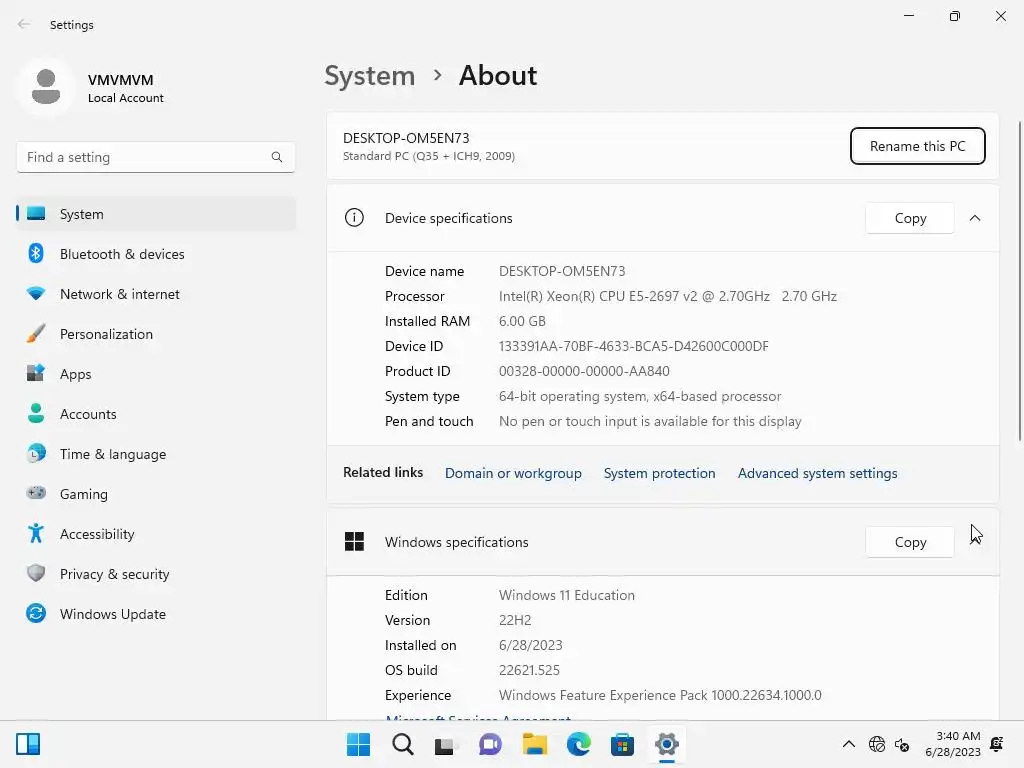Image resolution: width=1024 pixels, height=768 pixels.
Task: Click the settings page vertical scrollbar
Action: (x=1020, y=281)
